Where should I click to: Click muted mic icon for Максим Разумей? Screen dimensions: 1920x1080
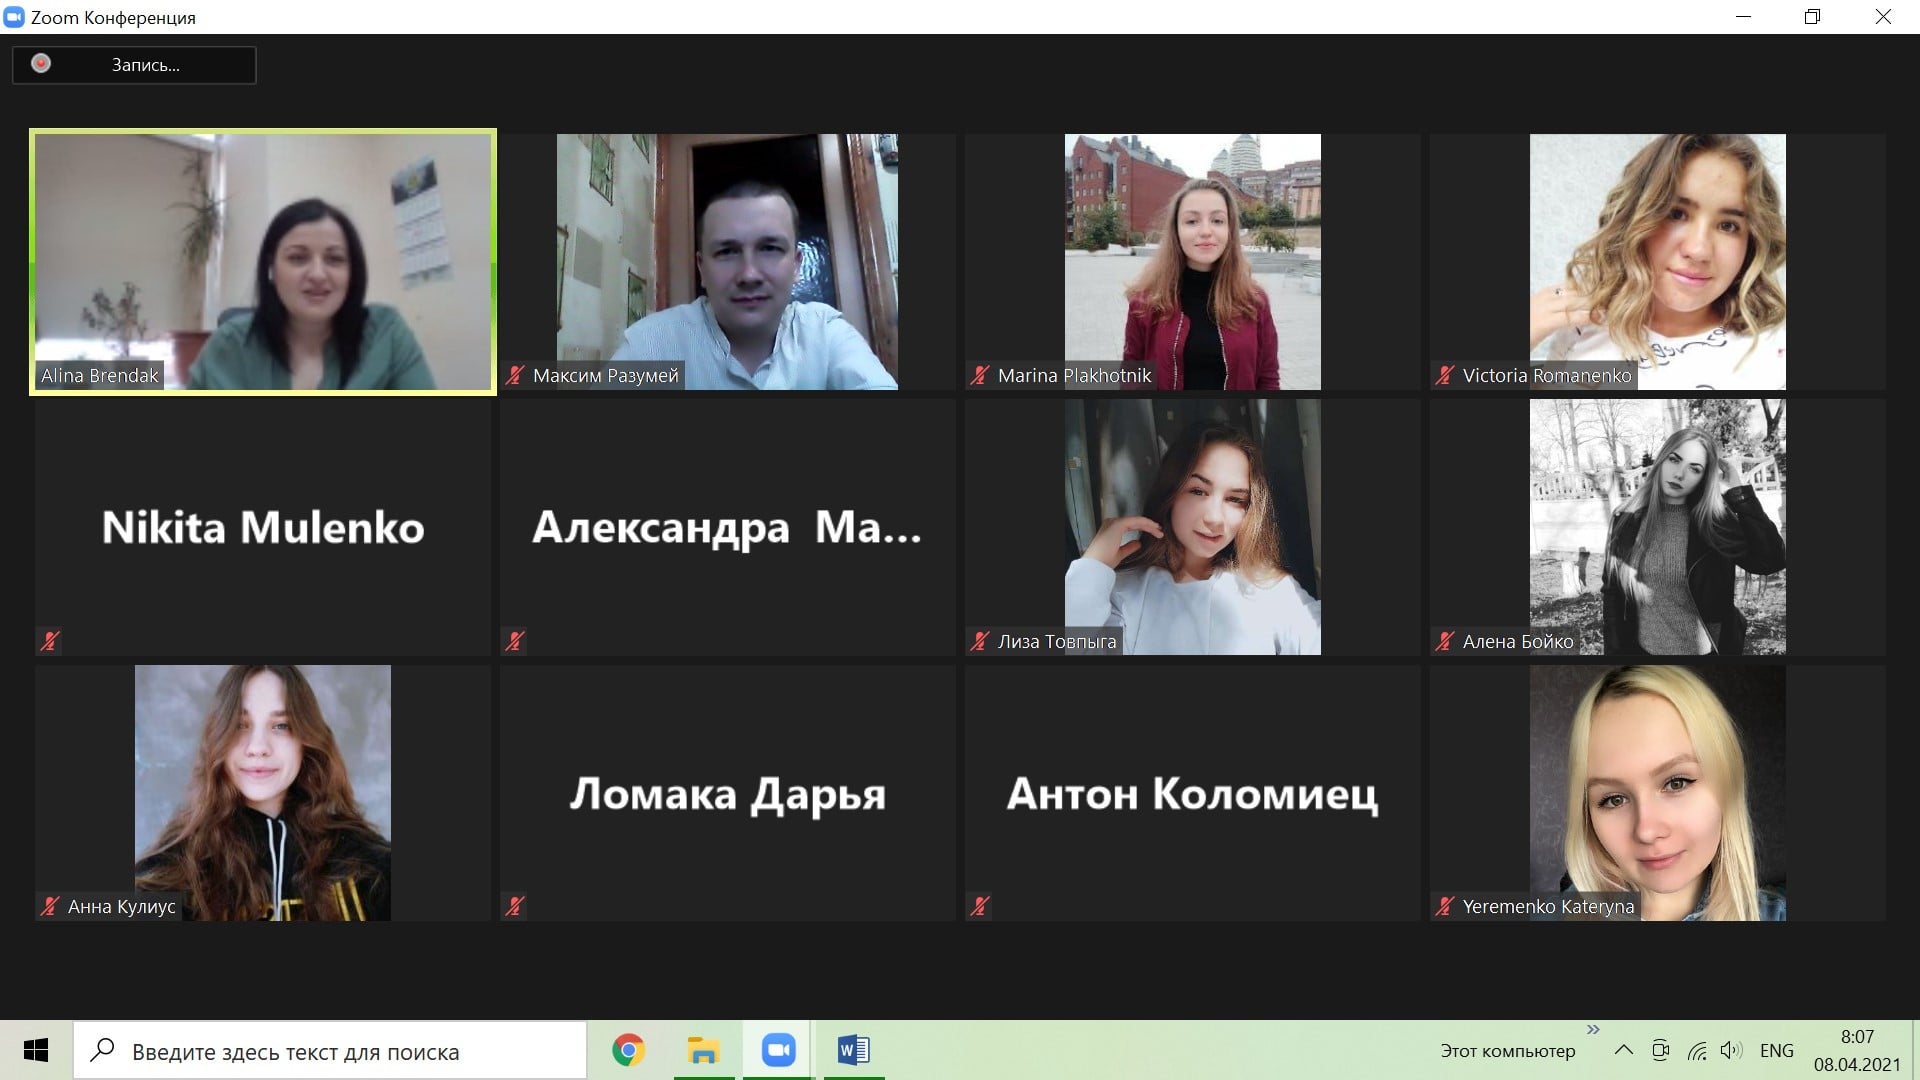pyautogui.click(x=515, y=376)
